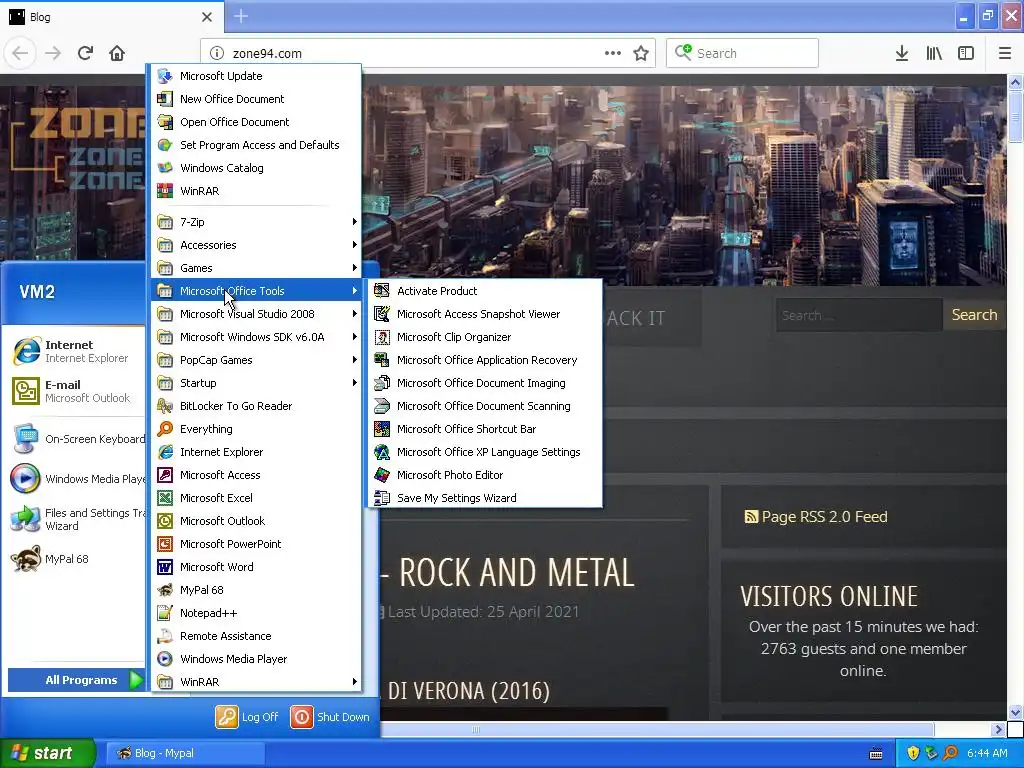Click the Windows start button
Viewport: 1024px width, 768px height.
pyautogui.click(x=47, y=753)
